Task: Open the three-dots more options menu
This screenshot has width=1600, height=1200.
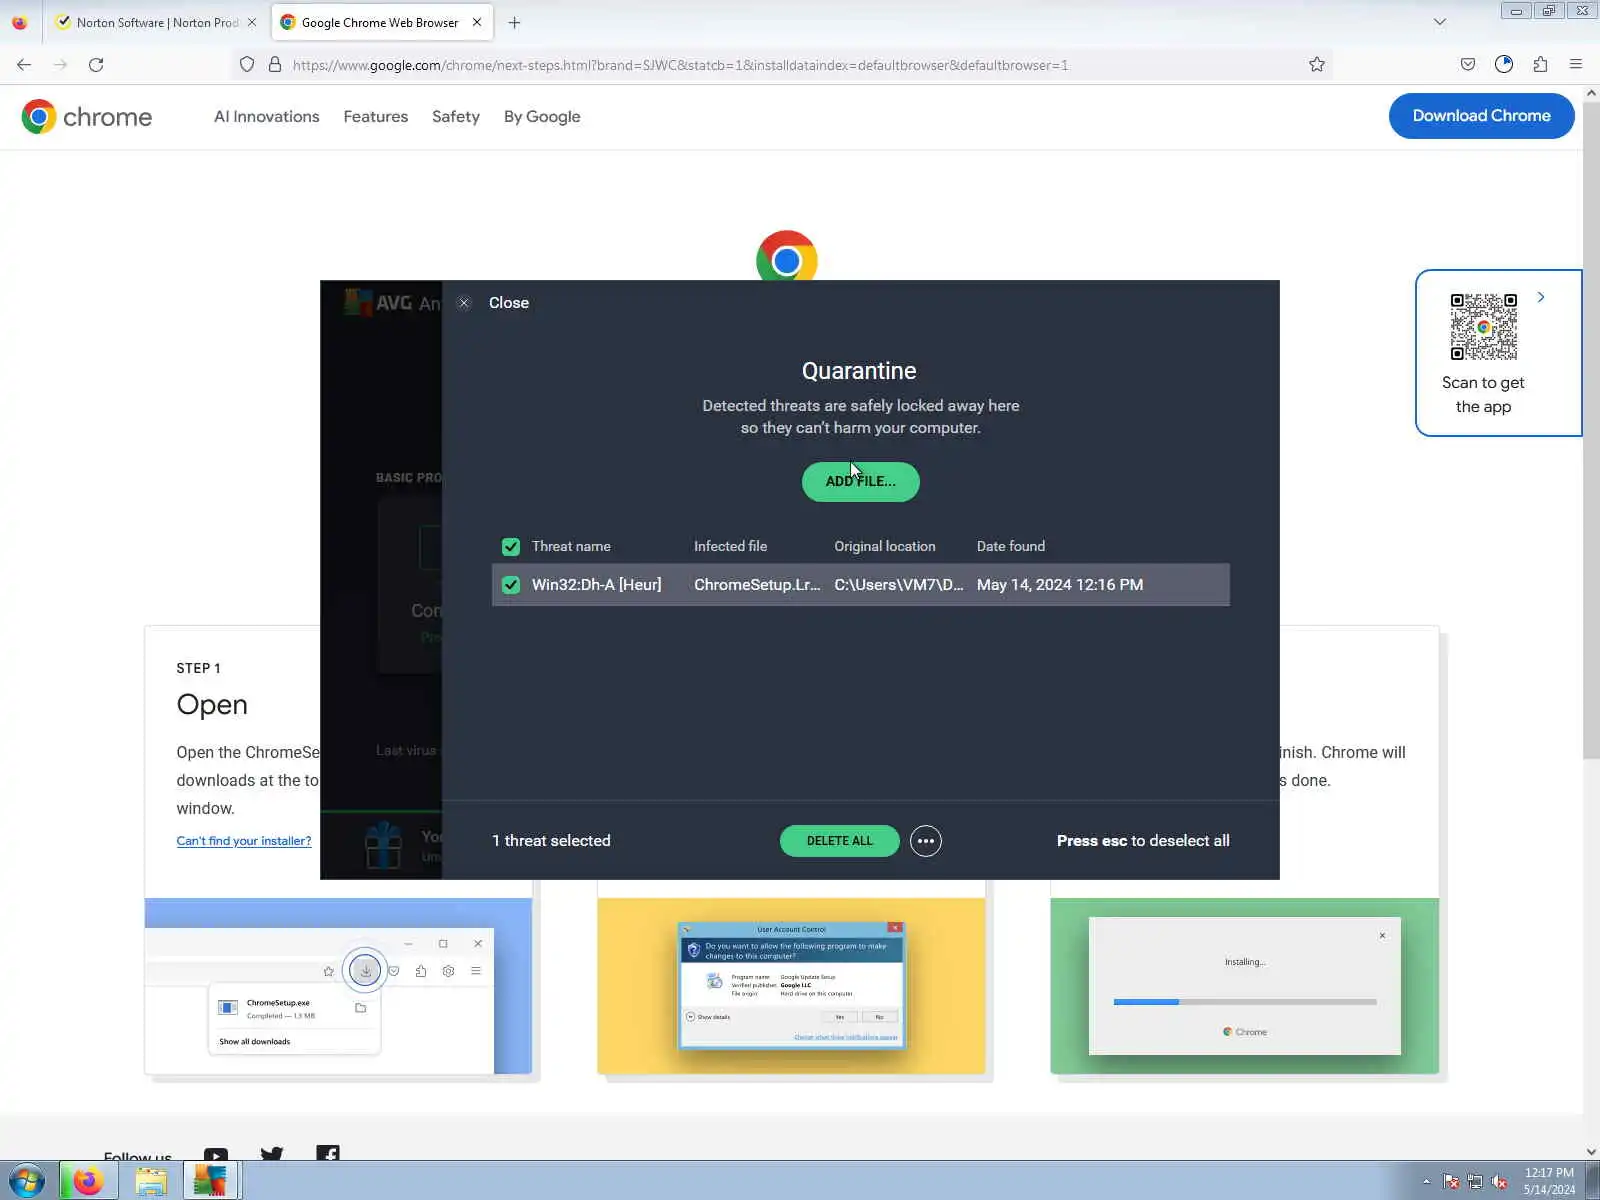Action: coord(926,841)
